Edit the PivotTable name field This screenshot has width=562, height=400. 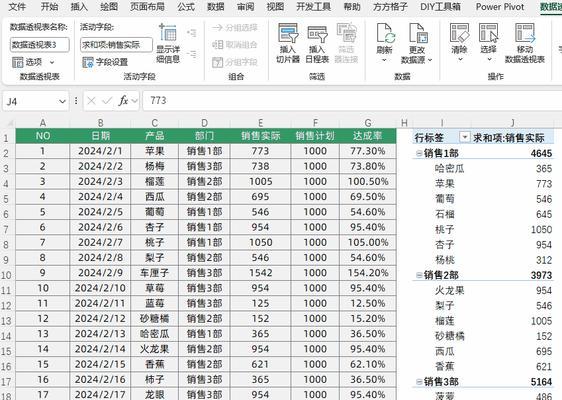click(39, 45)
